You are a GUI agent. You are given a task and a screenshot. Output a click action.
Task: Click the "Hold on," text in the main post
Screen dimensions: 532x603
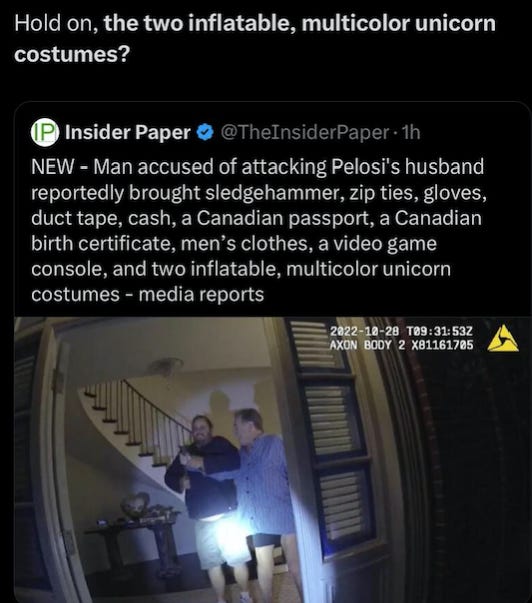pos(58,24)
